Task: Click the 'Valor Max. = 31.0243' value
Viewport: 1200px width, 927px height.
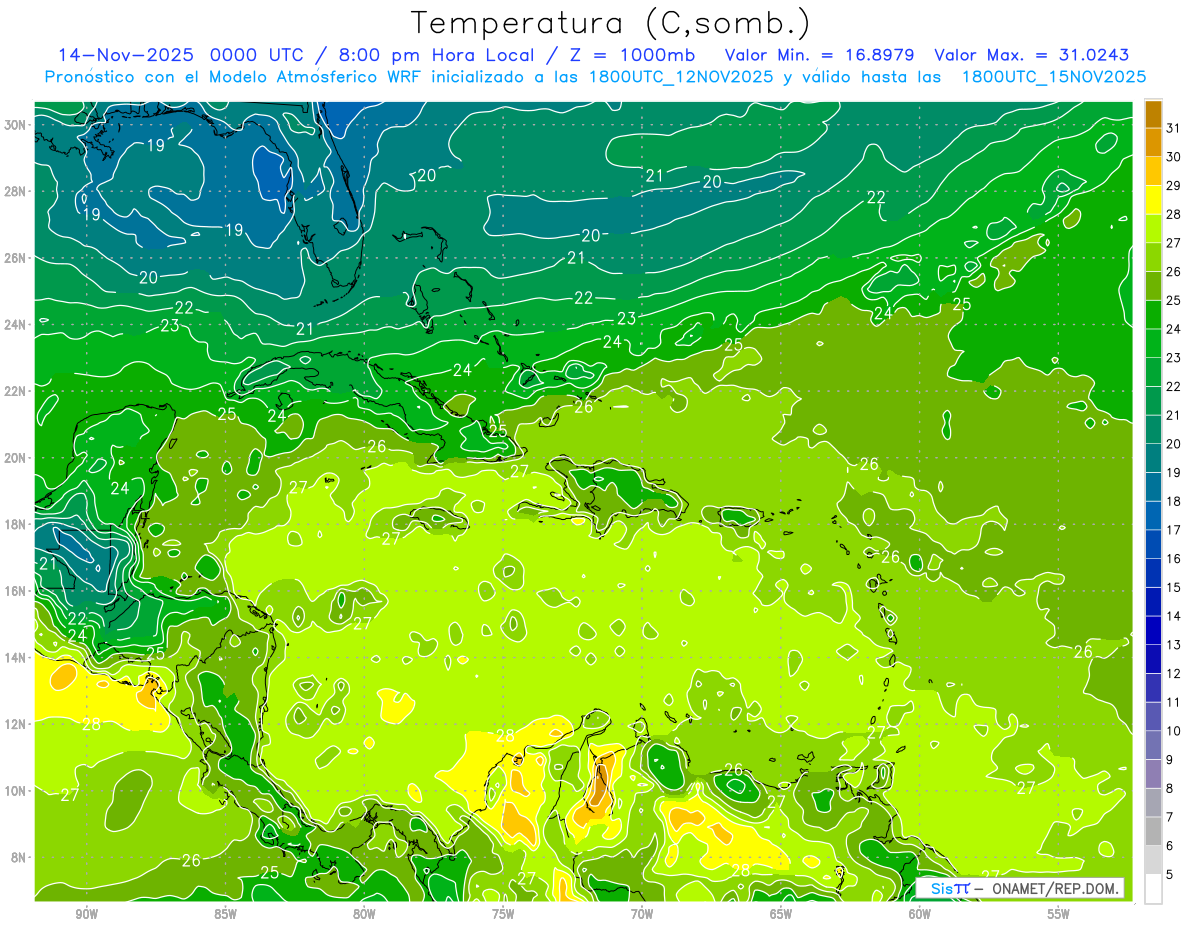Action: pyautogui.click(x=1031, y=55)
